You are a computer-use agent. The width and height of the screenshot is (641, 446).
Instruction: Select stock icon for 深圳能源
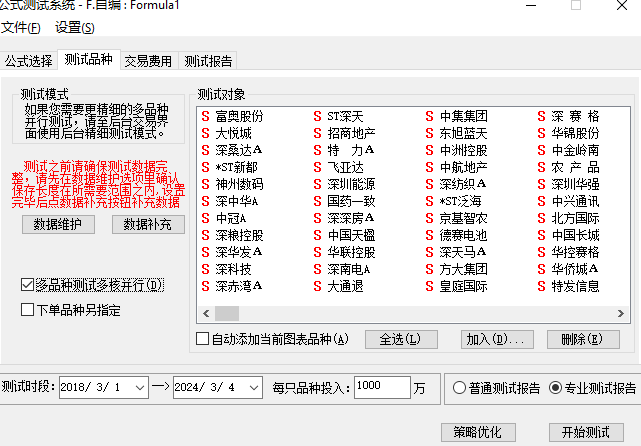click(318, 184)
